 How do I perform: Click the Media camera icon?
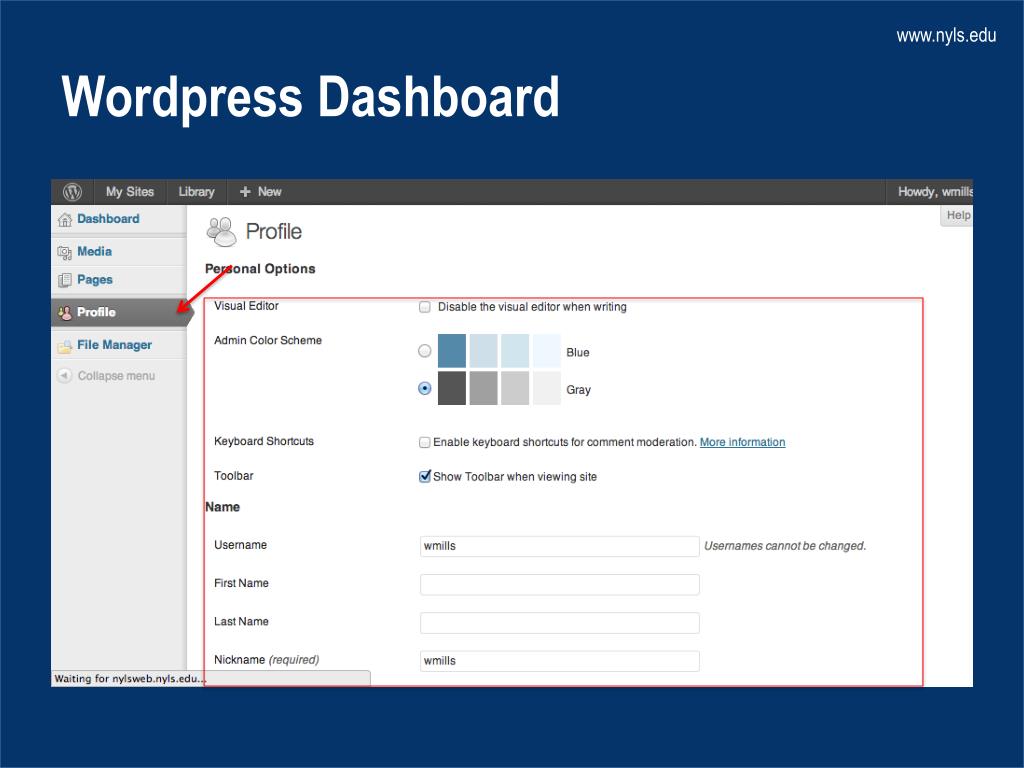point(65,252)
